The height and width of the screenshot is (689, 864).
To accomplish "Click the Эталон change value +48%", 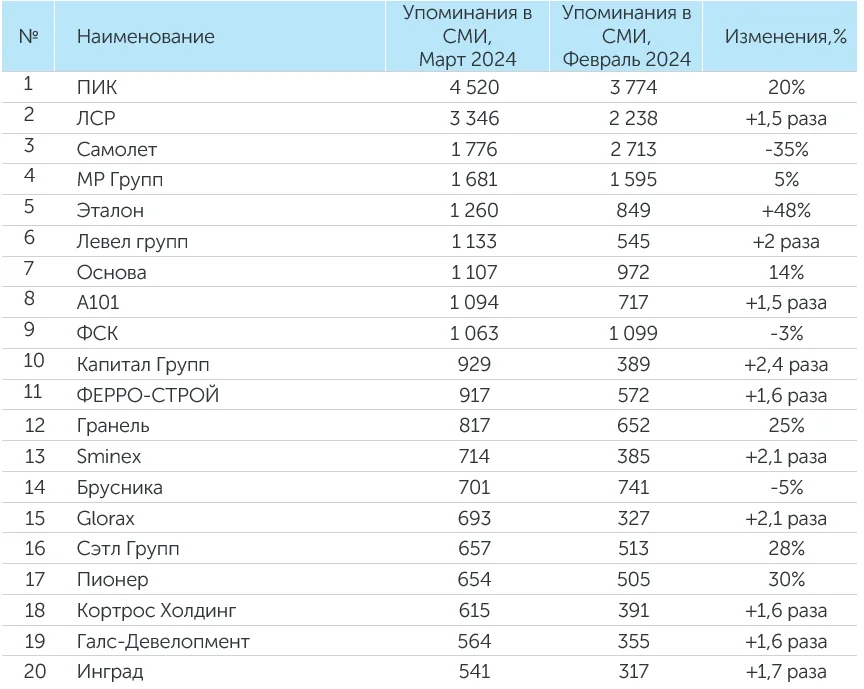I will click(785, 211).
